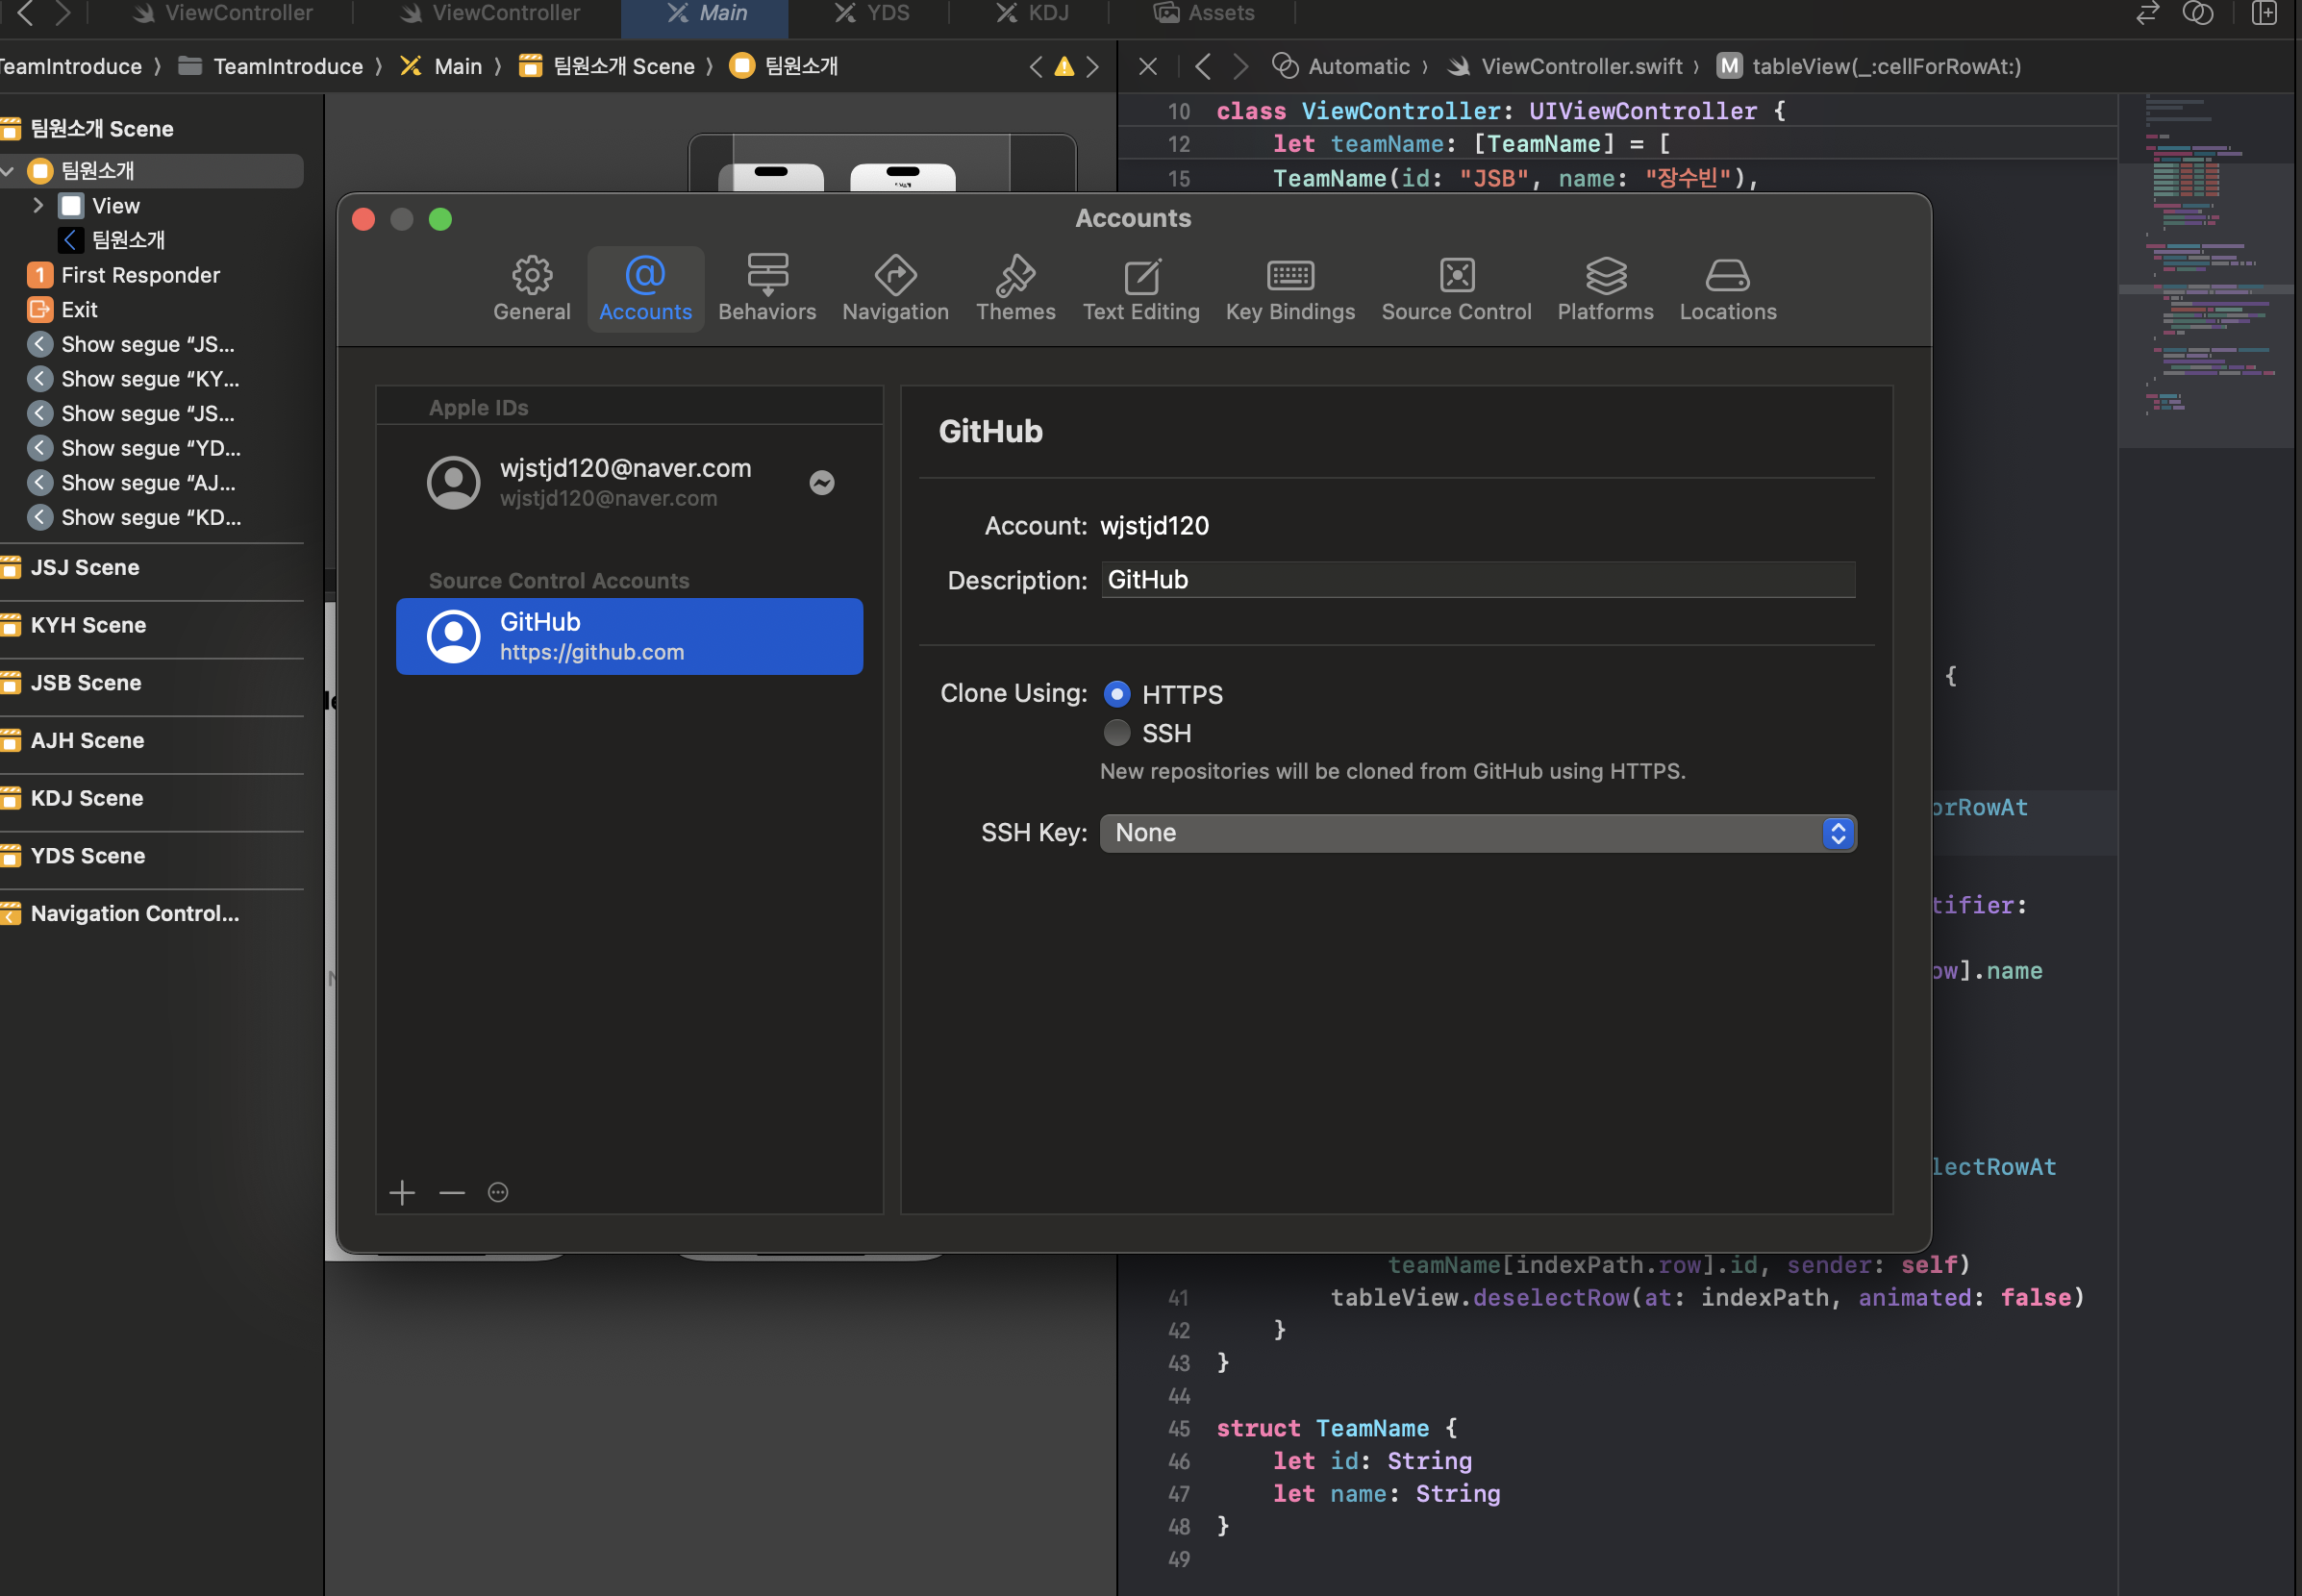Image resolution: width=2302 pixels, height=1596 pixels.
Task: Select the Show segue "AJ..." item
Action: coord(132,483)
